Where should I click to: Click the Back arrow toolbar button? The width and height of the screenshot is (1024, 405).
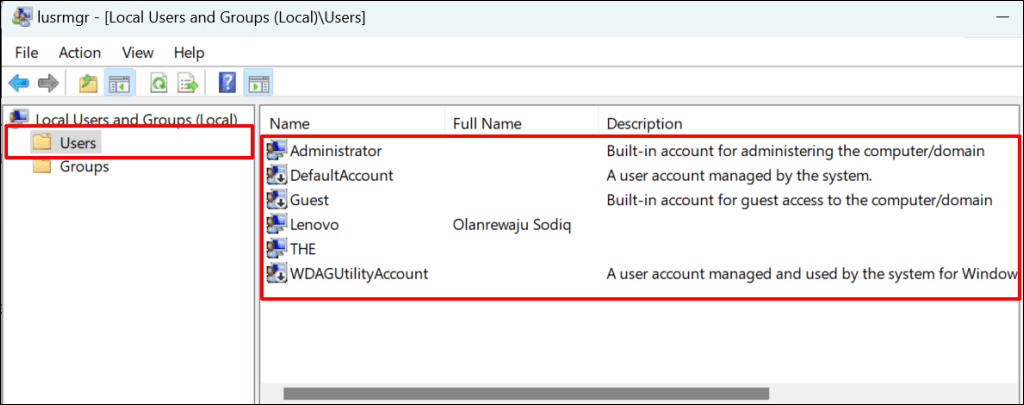point(18,83)
